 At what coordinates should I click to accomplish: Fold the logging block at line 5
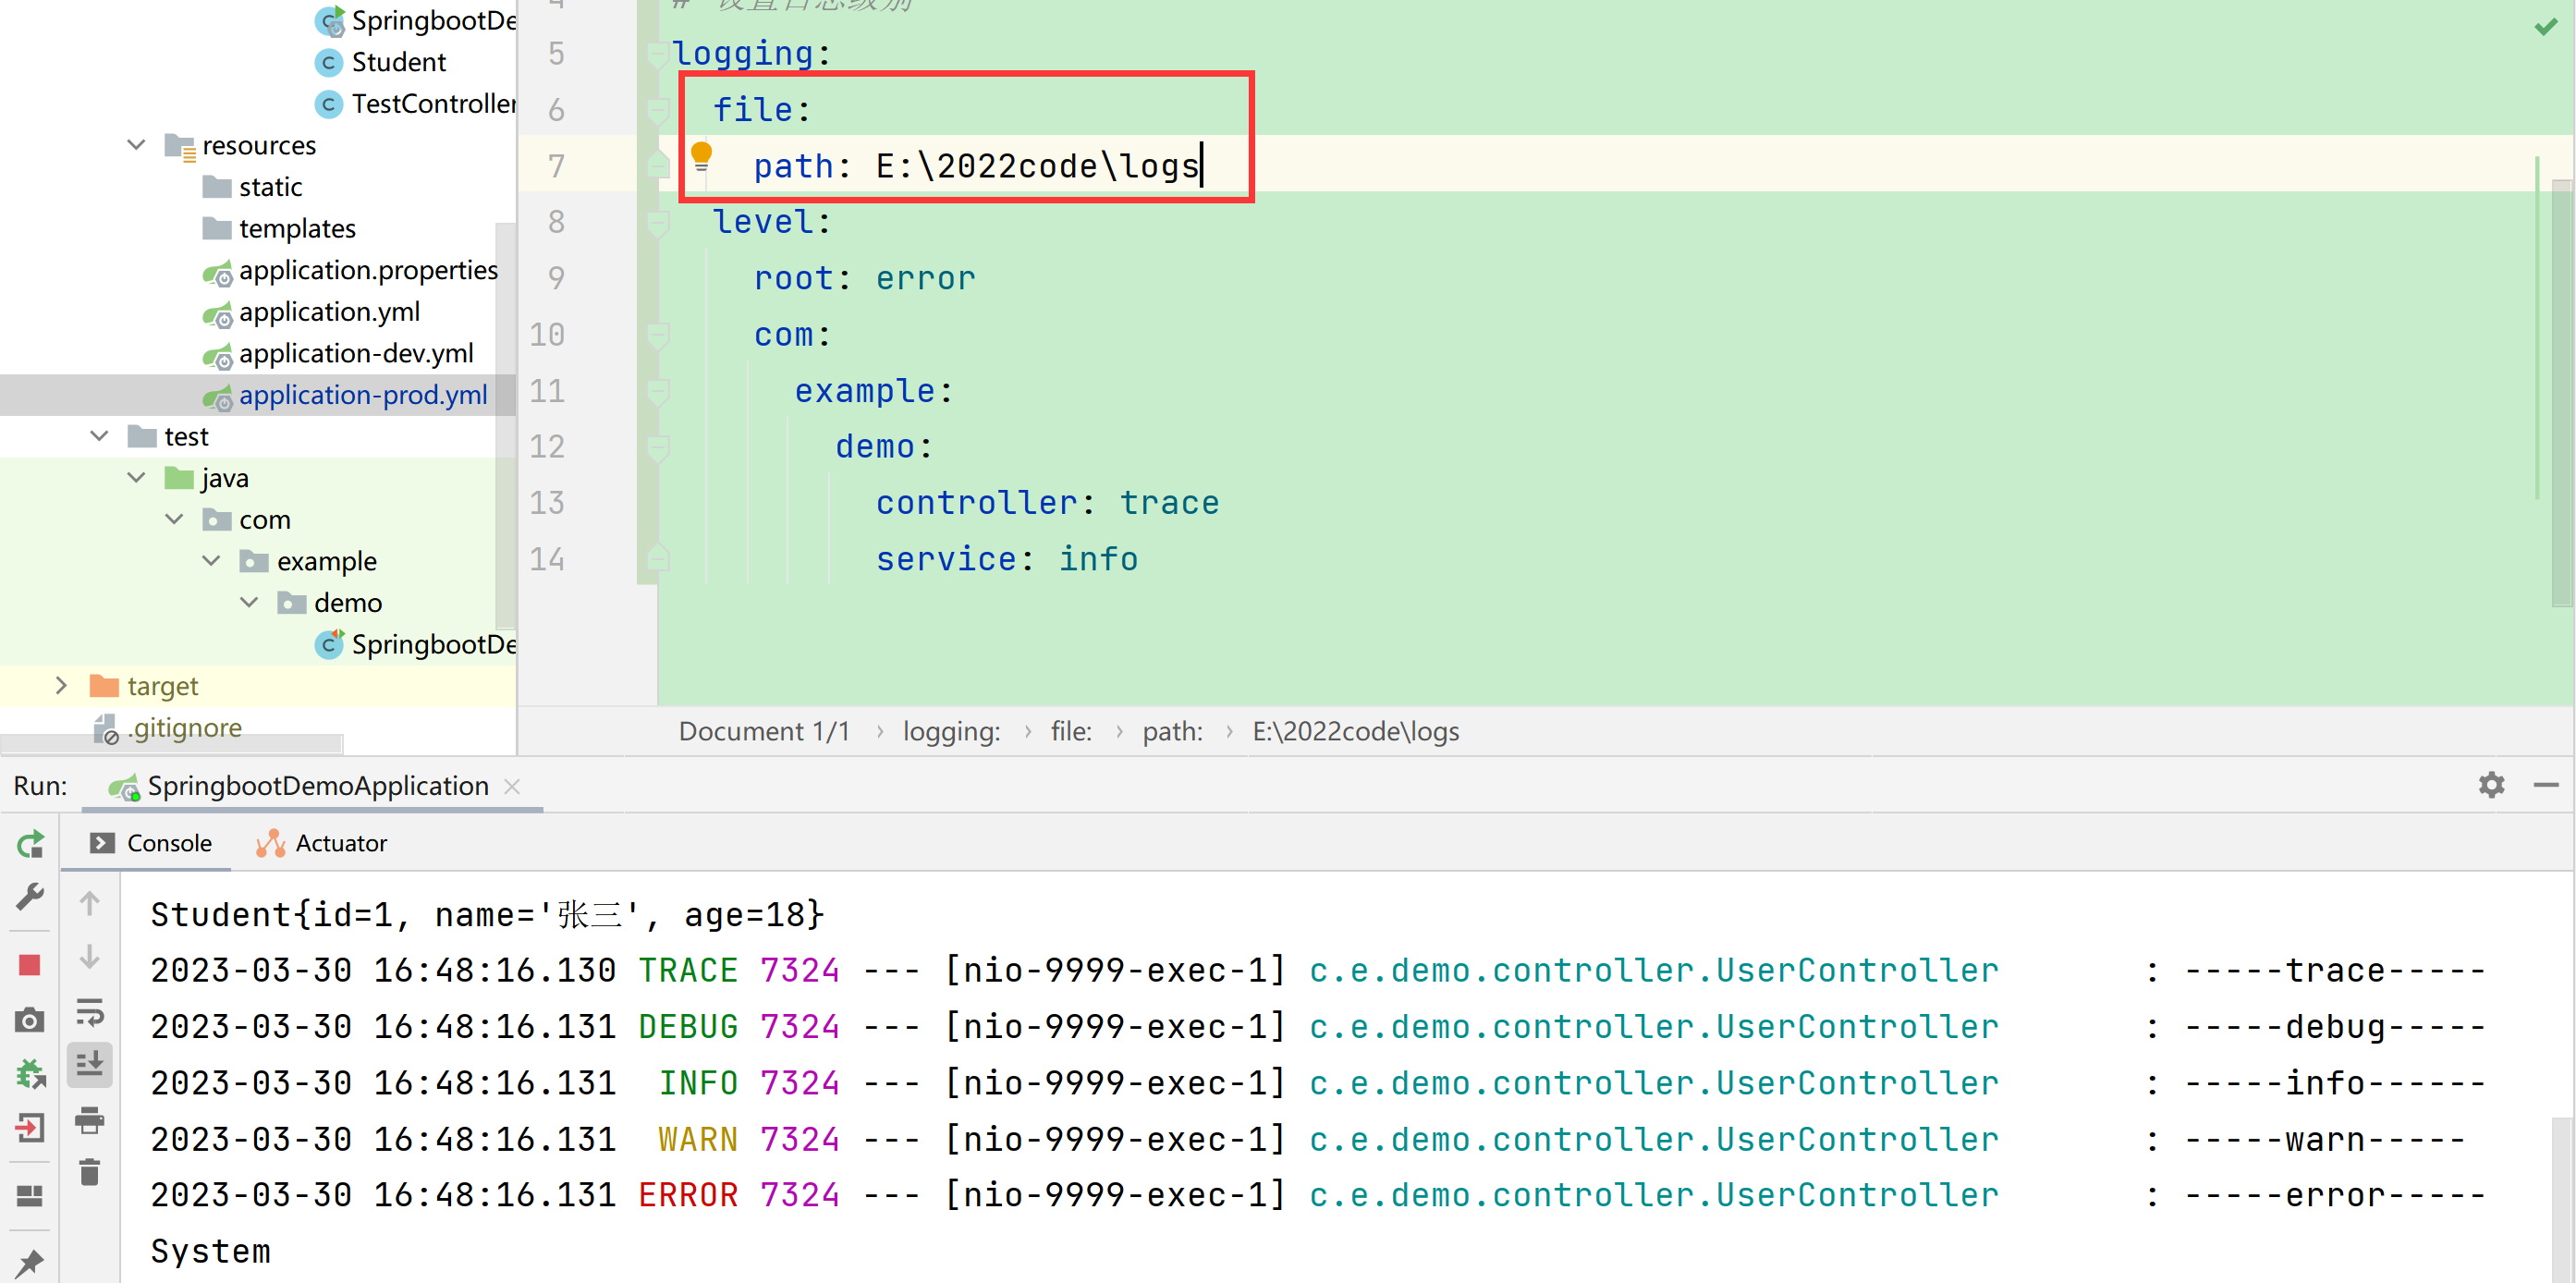(657, 54)
